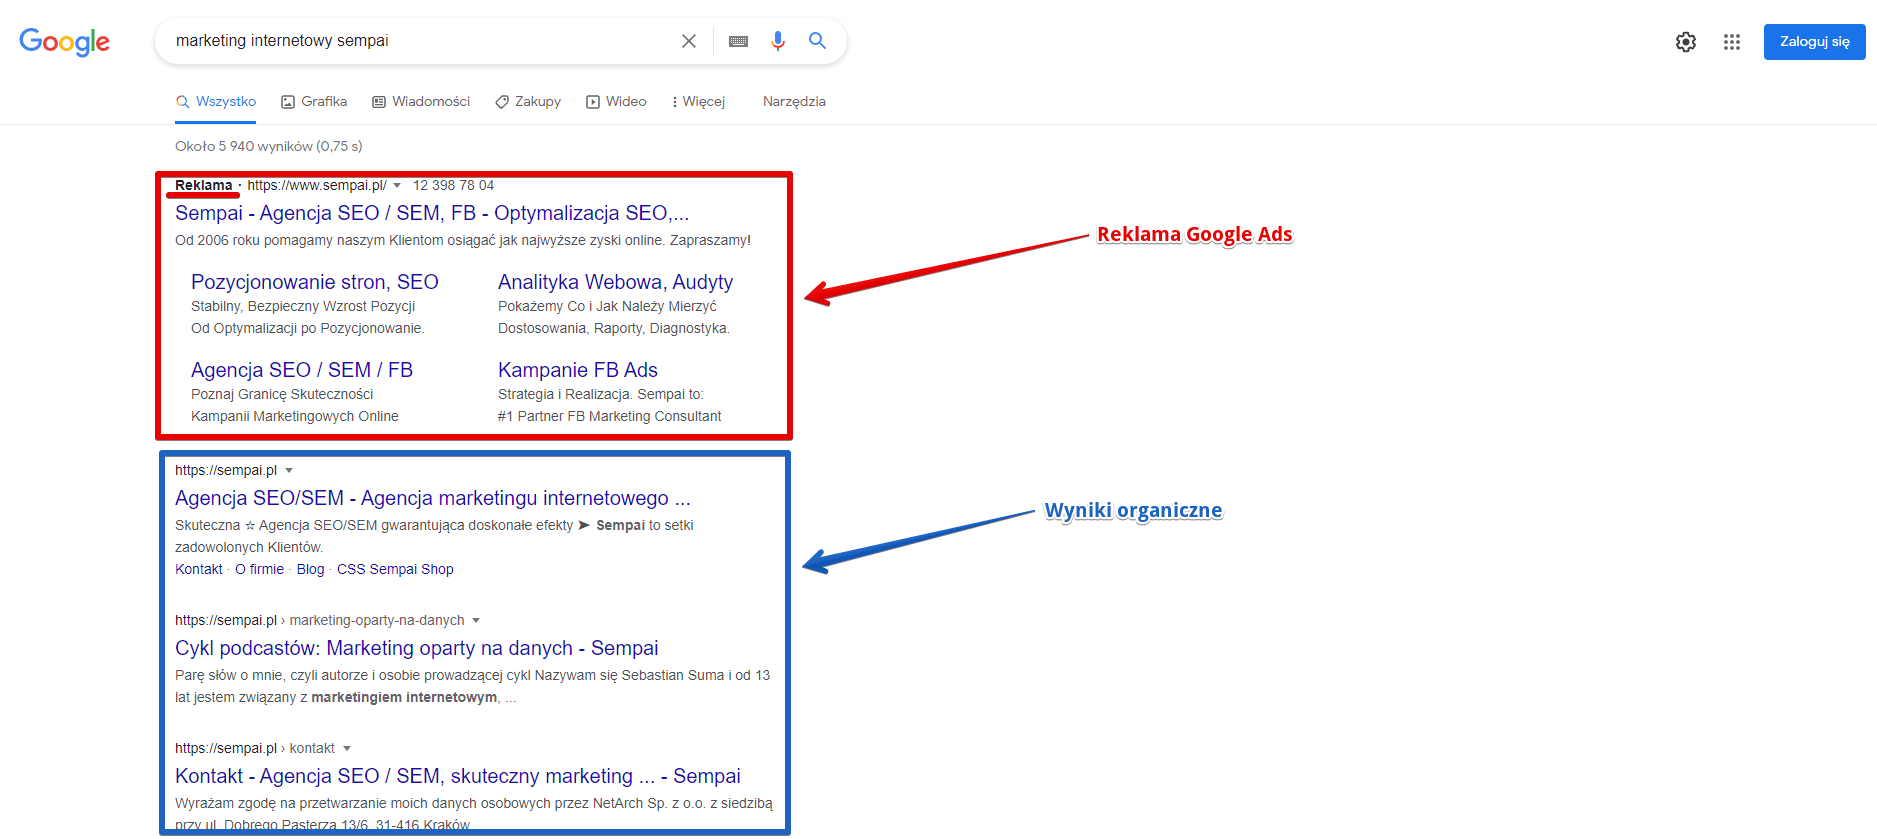Expand the Więcej menu
Screen dimensions: 1877x839
(x=698, y=102)
